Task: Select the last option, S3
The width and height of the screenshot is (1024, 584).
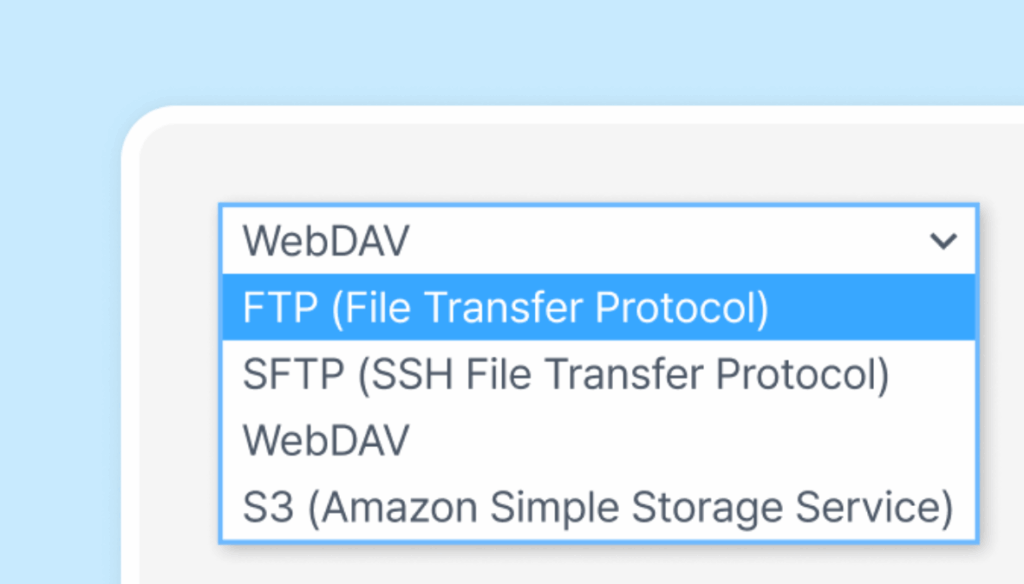Action: 597,508
